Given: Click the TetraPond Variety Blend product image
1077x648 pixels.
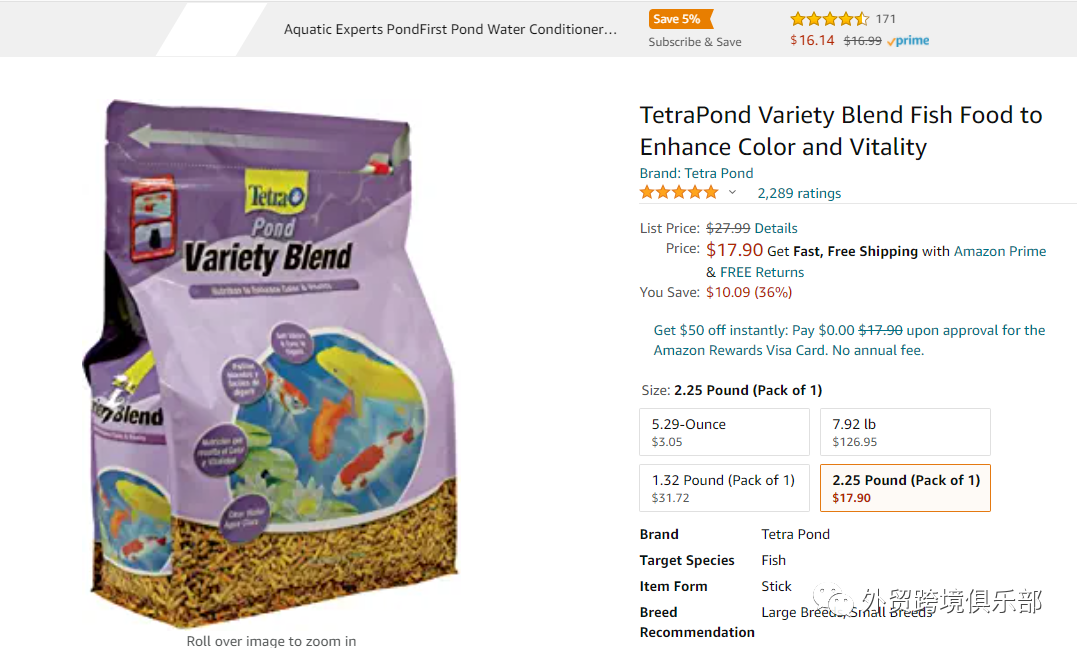Looking at the screenshot, I should click(x=272, y=363).
